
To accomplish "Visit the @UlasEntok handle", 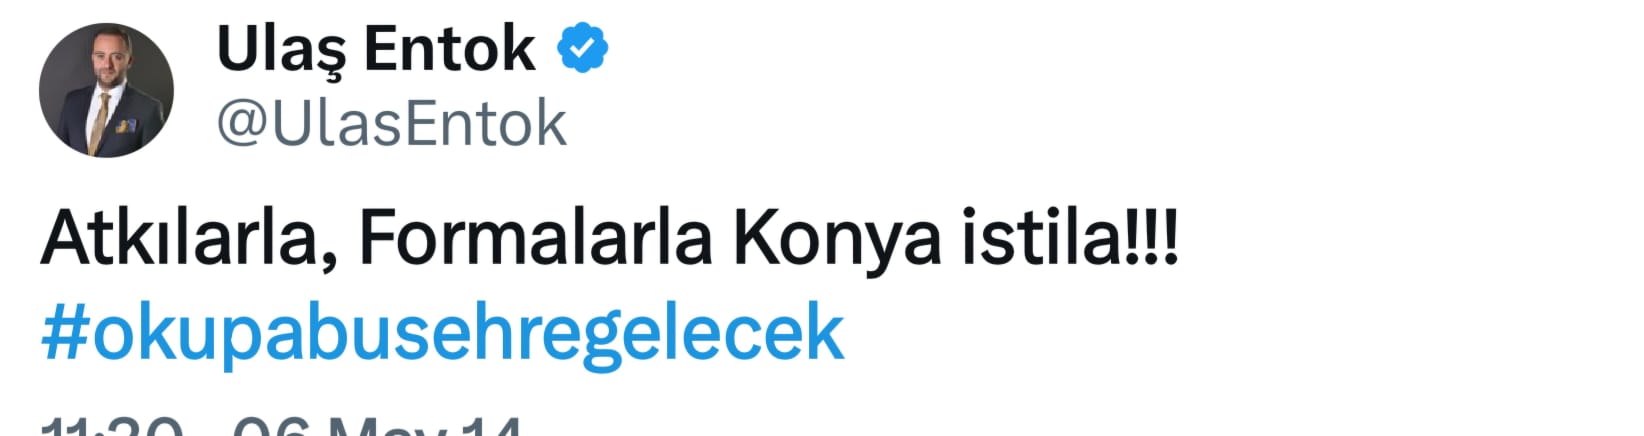I will pyautogui.click(x=392, y=124).
